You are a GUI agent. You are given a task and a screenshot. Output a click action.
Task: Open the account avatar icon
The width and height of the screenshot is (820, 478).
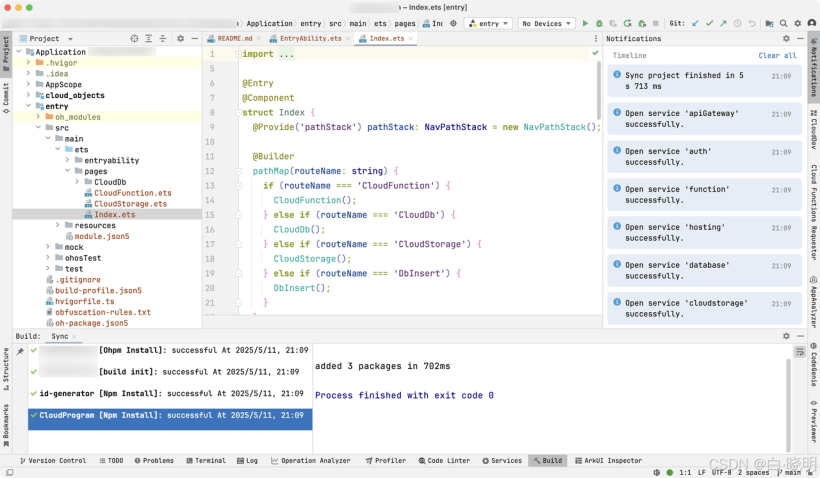(x=812, y=24)
